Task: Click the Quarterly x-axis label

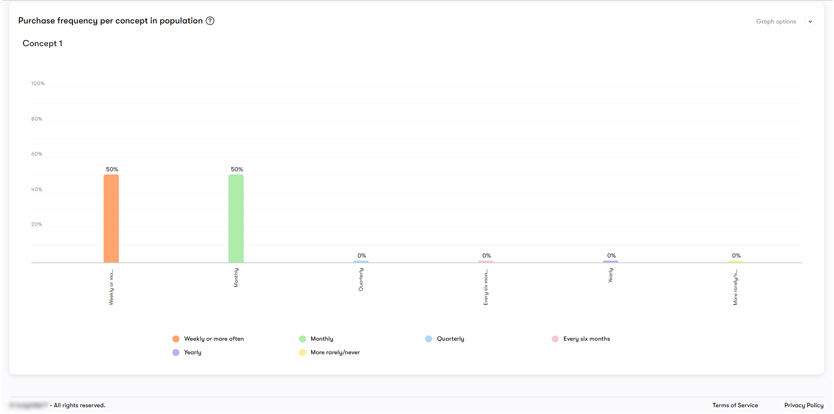Action: pyautogui.click(x=361, y=279)
